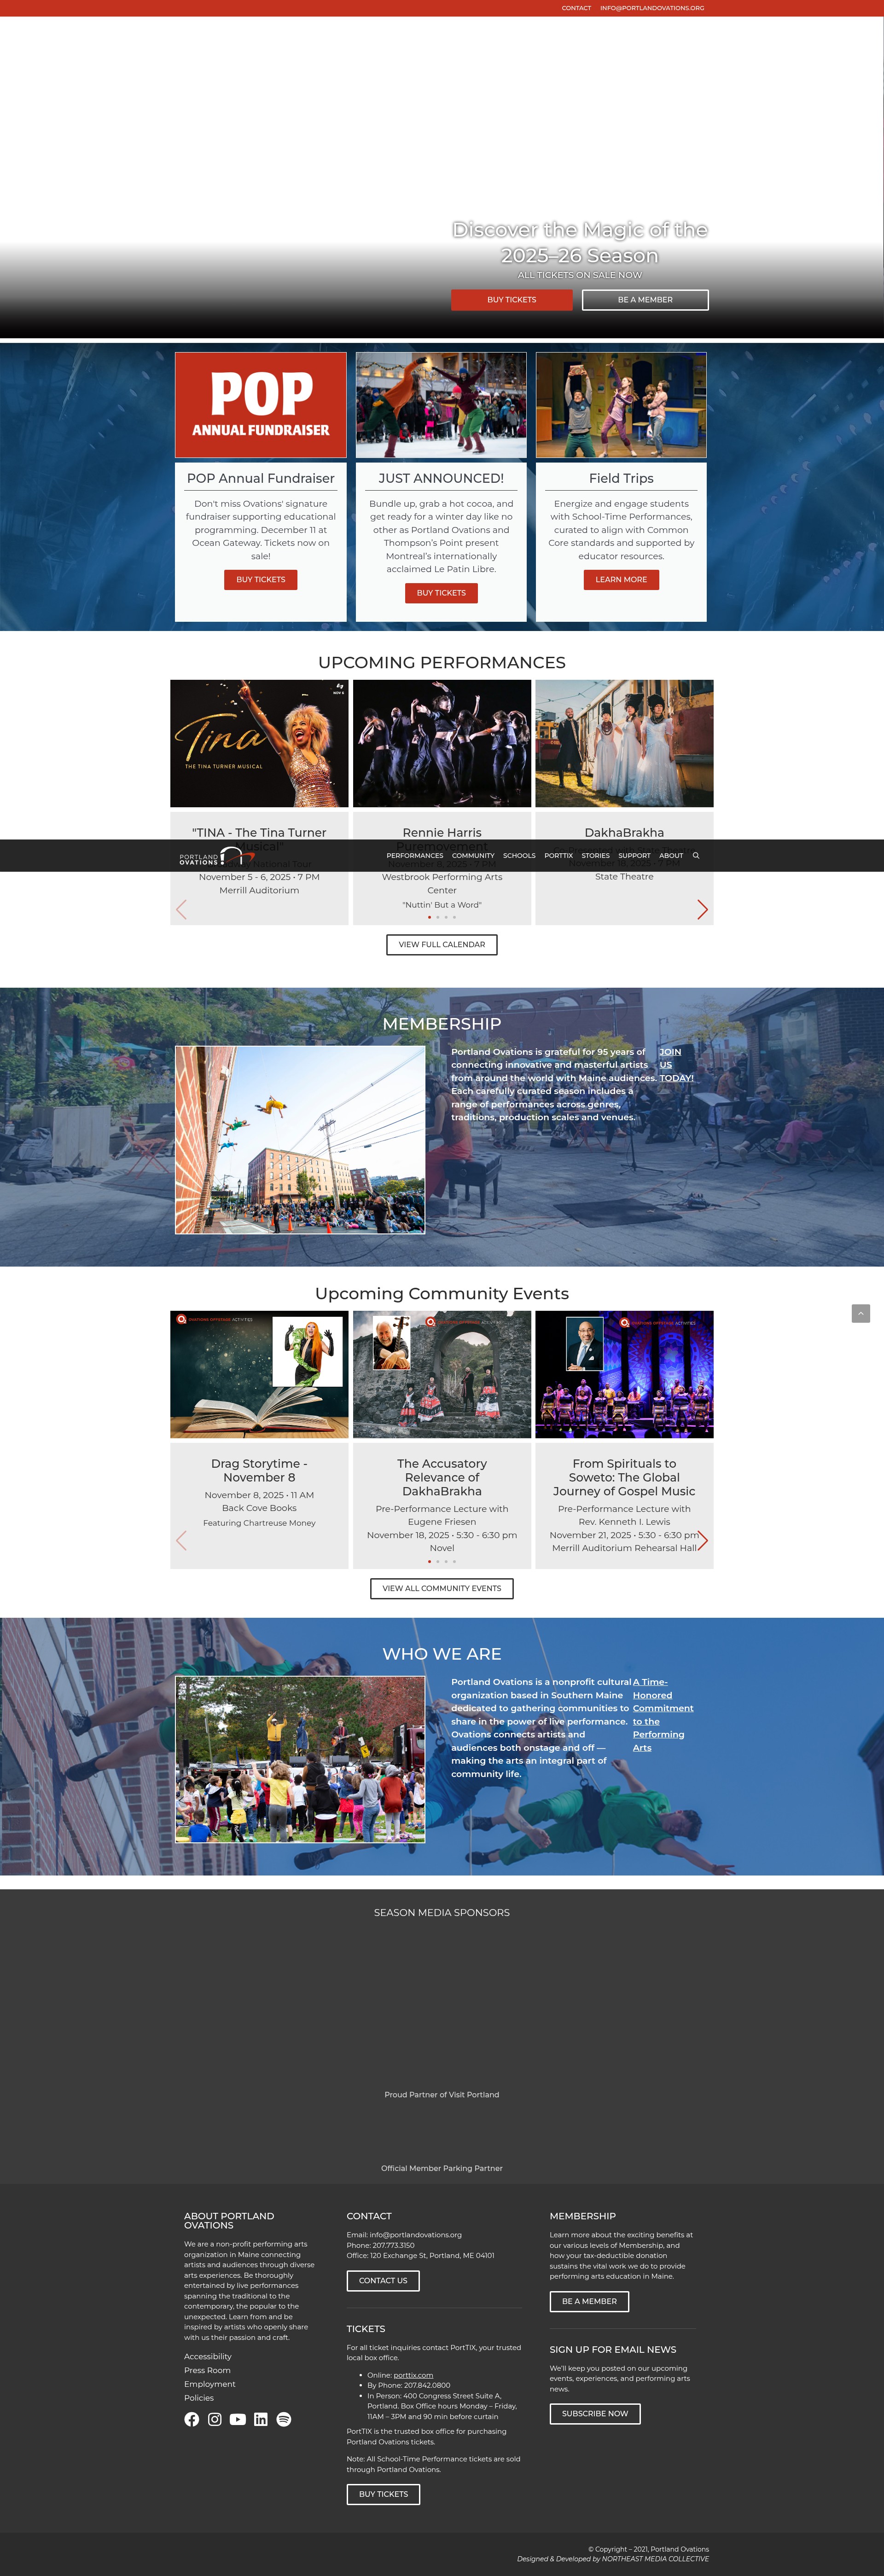The width and height of the screenshot is (884, 2576).
Task: Open the About menu item
Action: pos(671,856)
